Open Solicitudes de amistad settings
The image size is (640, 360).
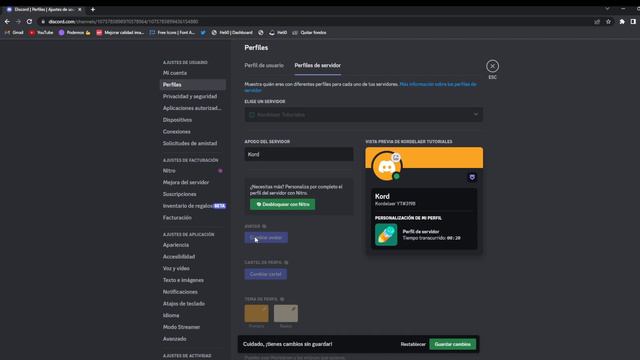pos(193,143)
